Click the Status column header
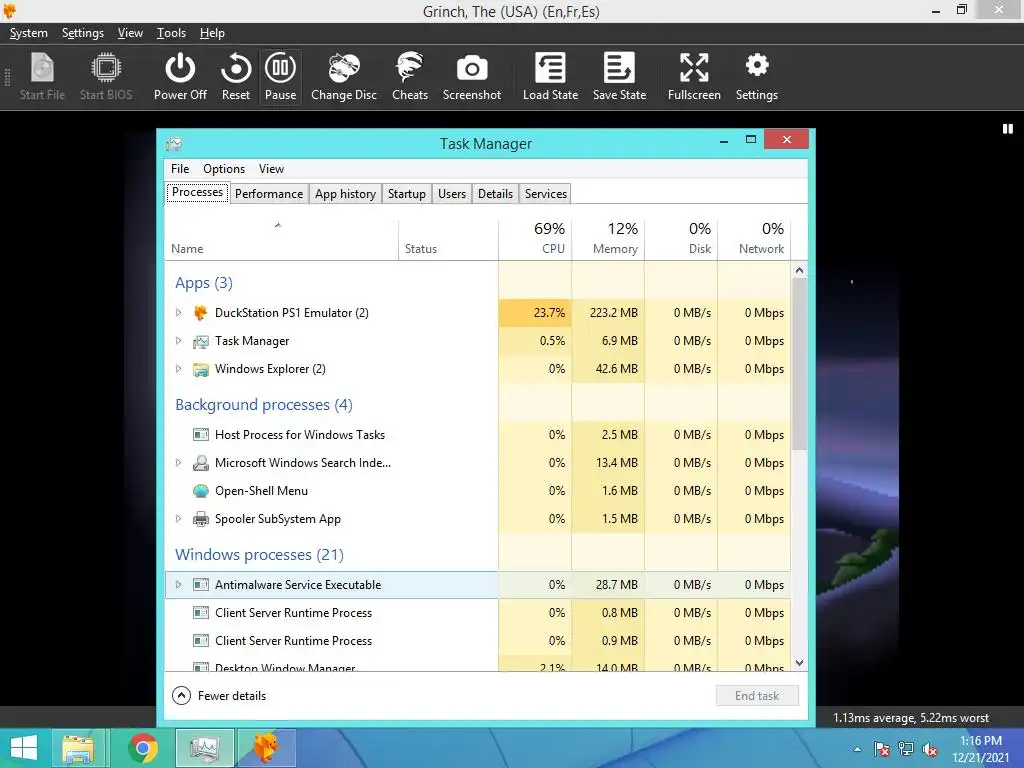The image size is (1024, 768). coord(448,238)
